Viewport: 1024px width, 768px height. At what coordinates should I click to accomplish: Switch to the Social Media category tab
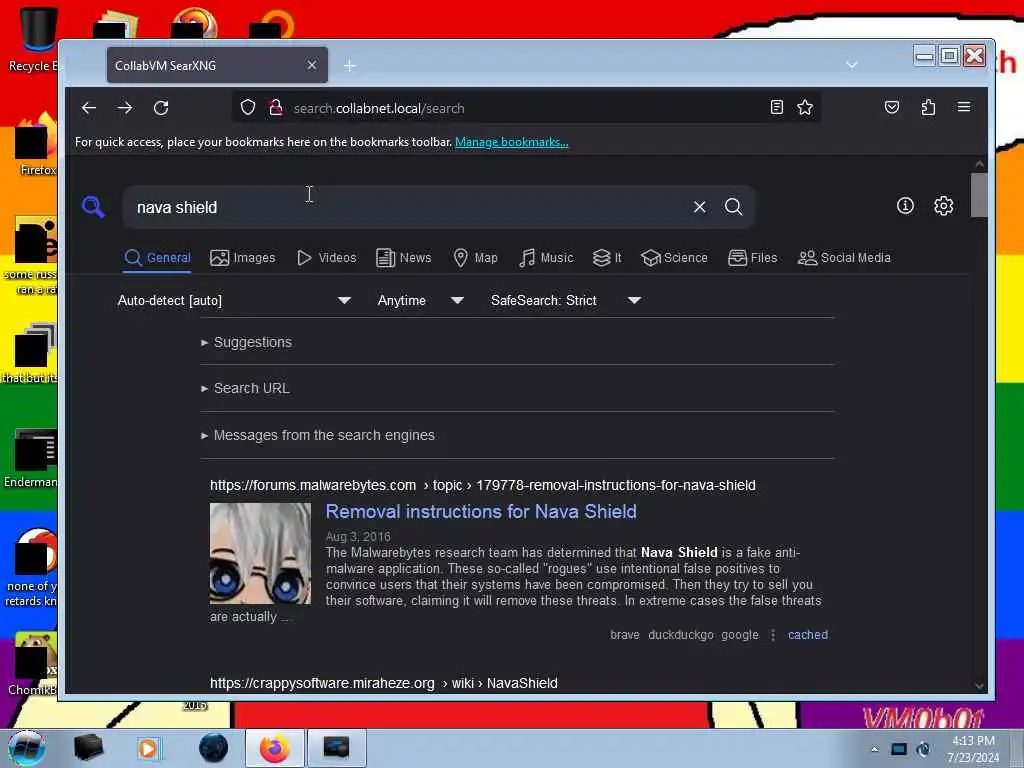tap(844, 258)
